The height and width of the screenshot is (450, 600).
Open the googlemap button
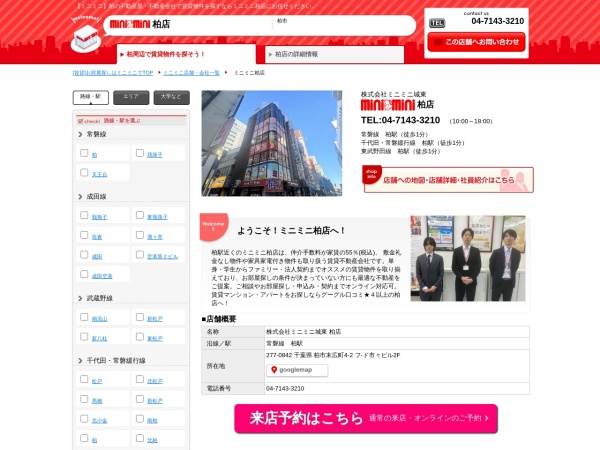(x=297, y=370)
